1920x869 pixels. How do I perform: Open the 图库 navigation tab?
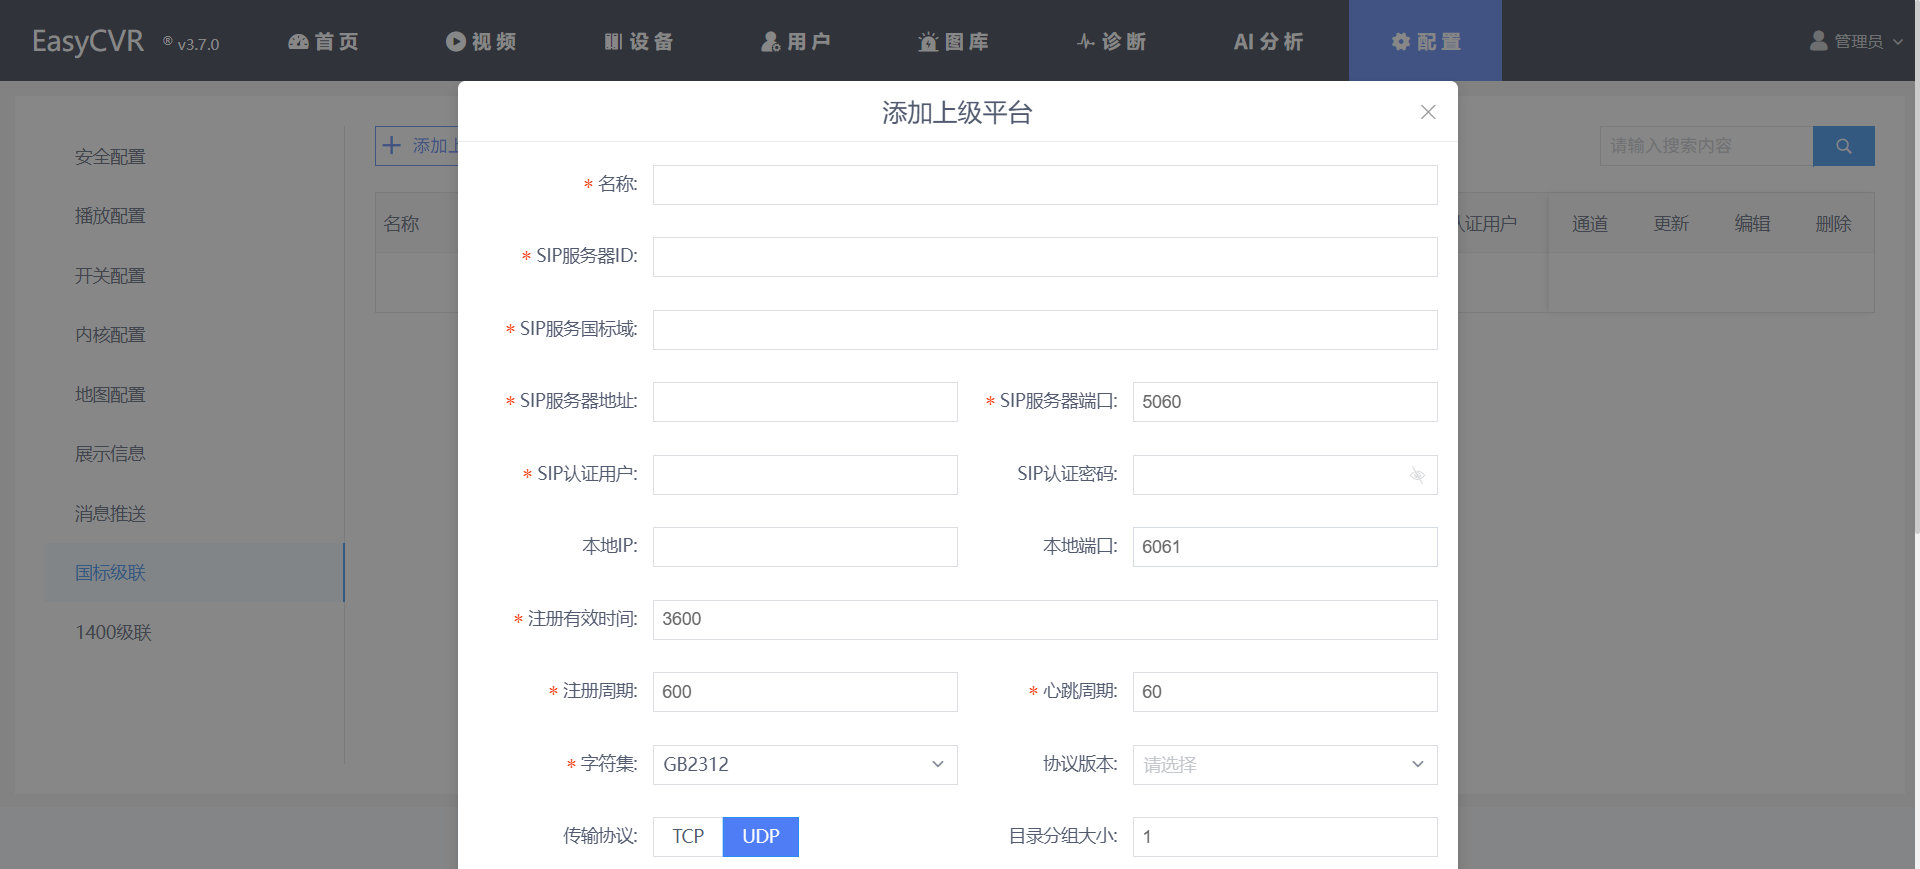(954, 41)
